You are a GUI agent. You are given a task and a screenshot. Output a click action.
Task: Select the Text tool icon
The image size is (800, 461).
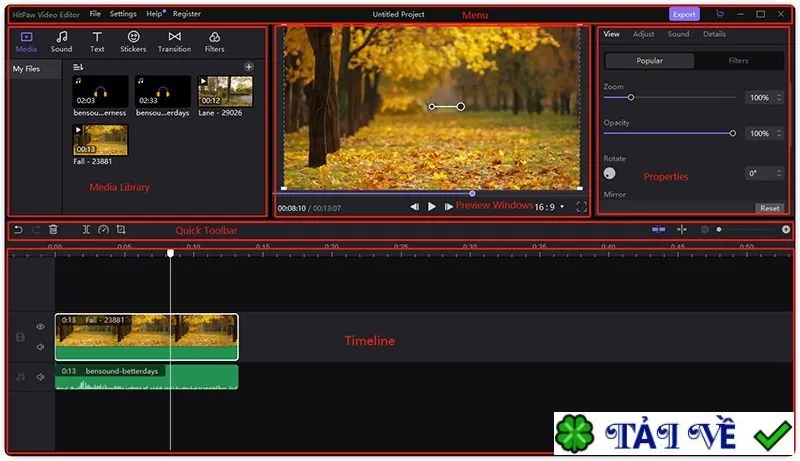pyautogui.click(x=97, y=41)
